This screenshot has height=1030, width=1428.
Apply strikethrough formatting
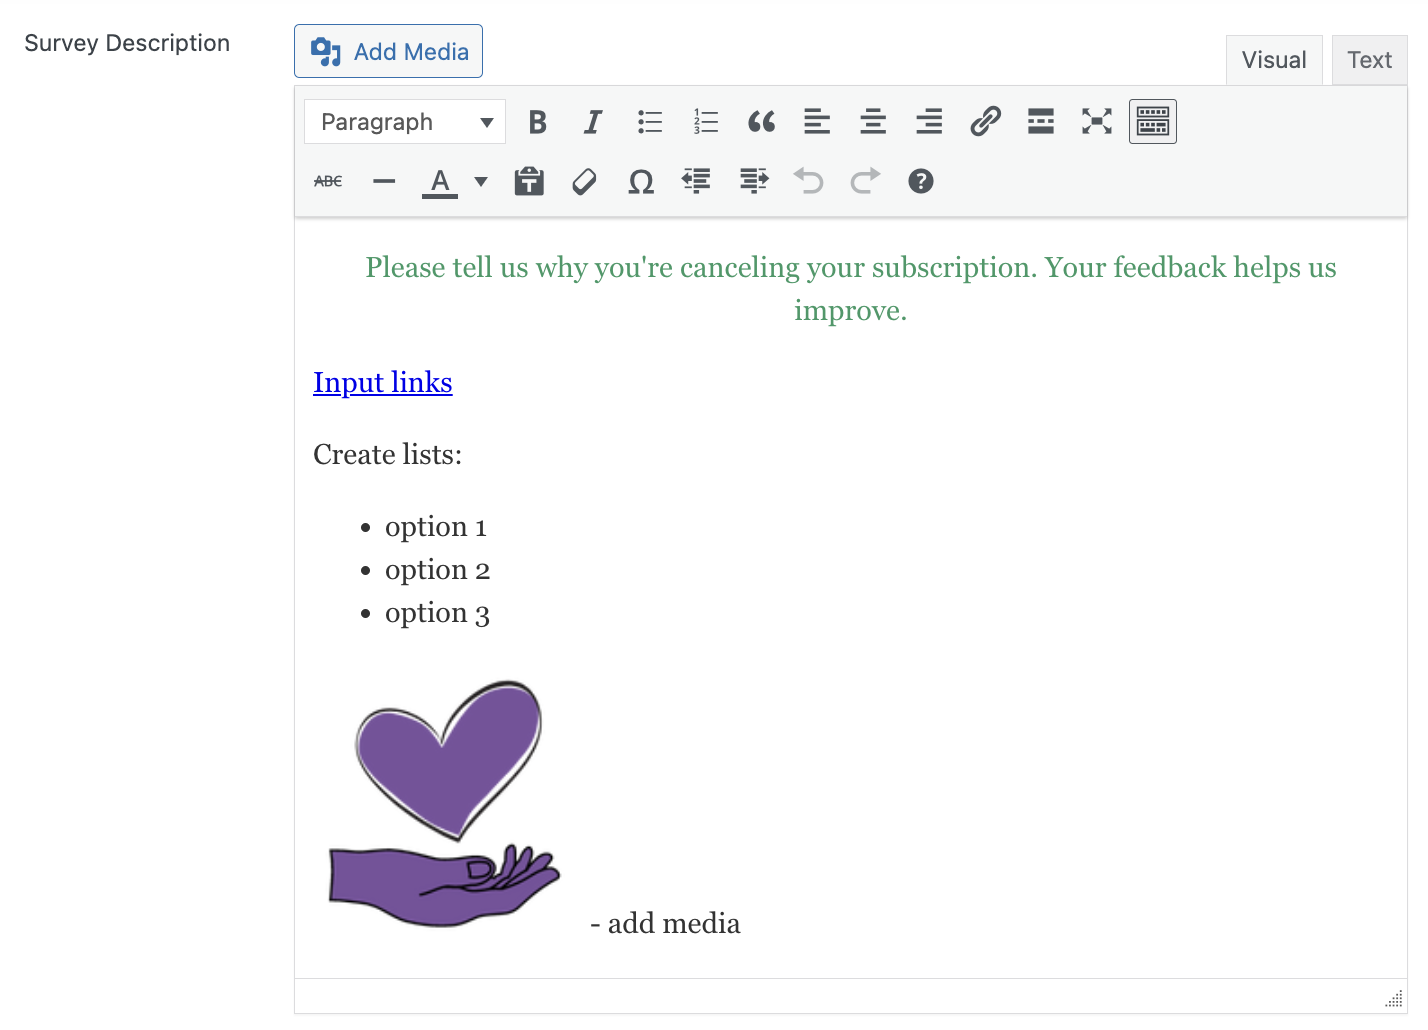(x=328, y=181)
